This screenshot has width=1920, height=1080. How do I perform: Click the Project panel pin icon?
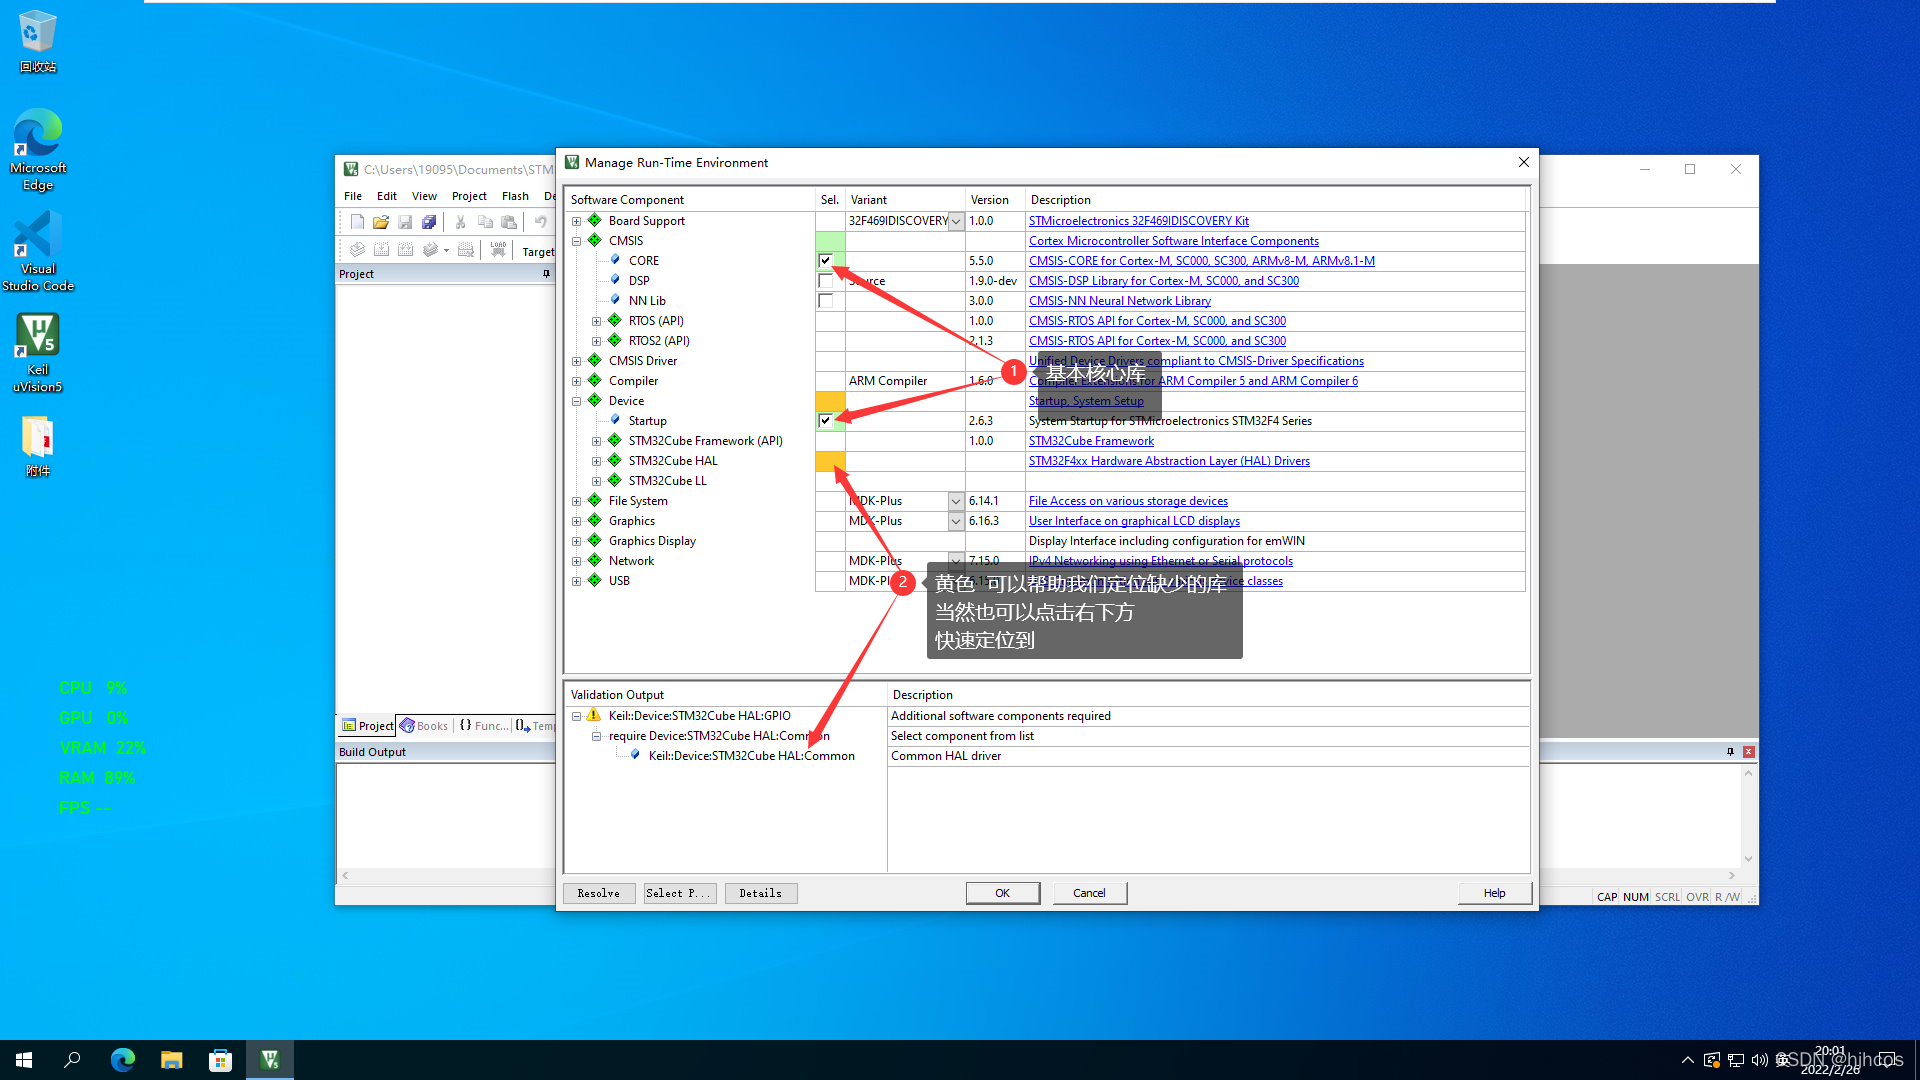pos(546,274)
